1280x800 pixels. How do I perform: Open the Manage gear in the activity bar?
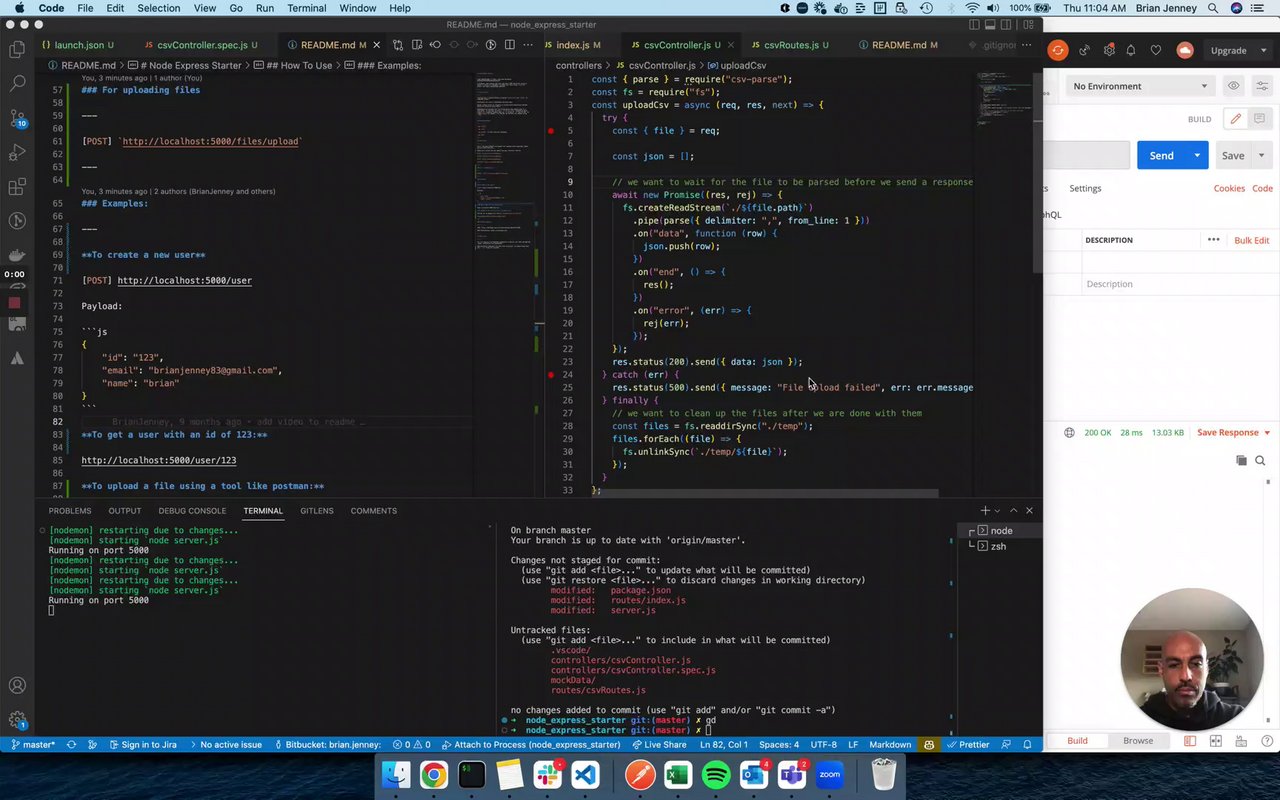[17, 720]
